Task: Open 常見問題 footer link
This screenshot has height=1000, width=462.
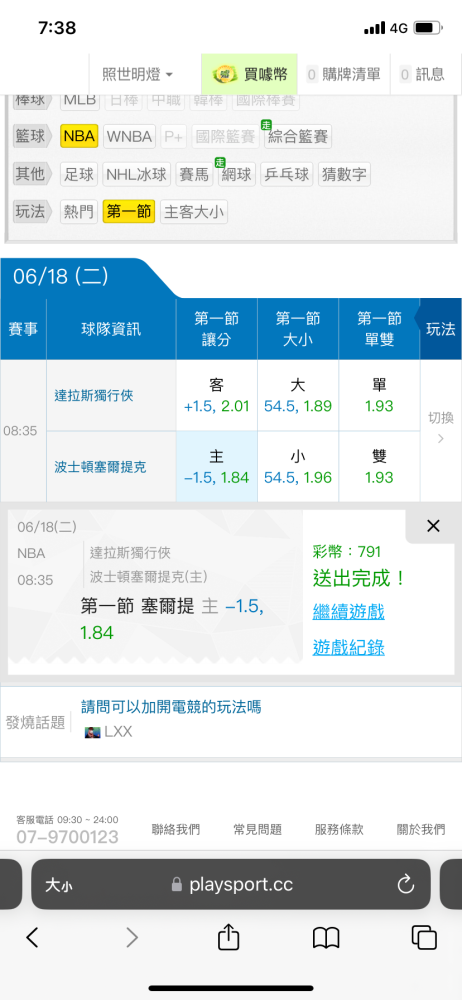Action: 257,829
